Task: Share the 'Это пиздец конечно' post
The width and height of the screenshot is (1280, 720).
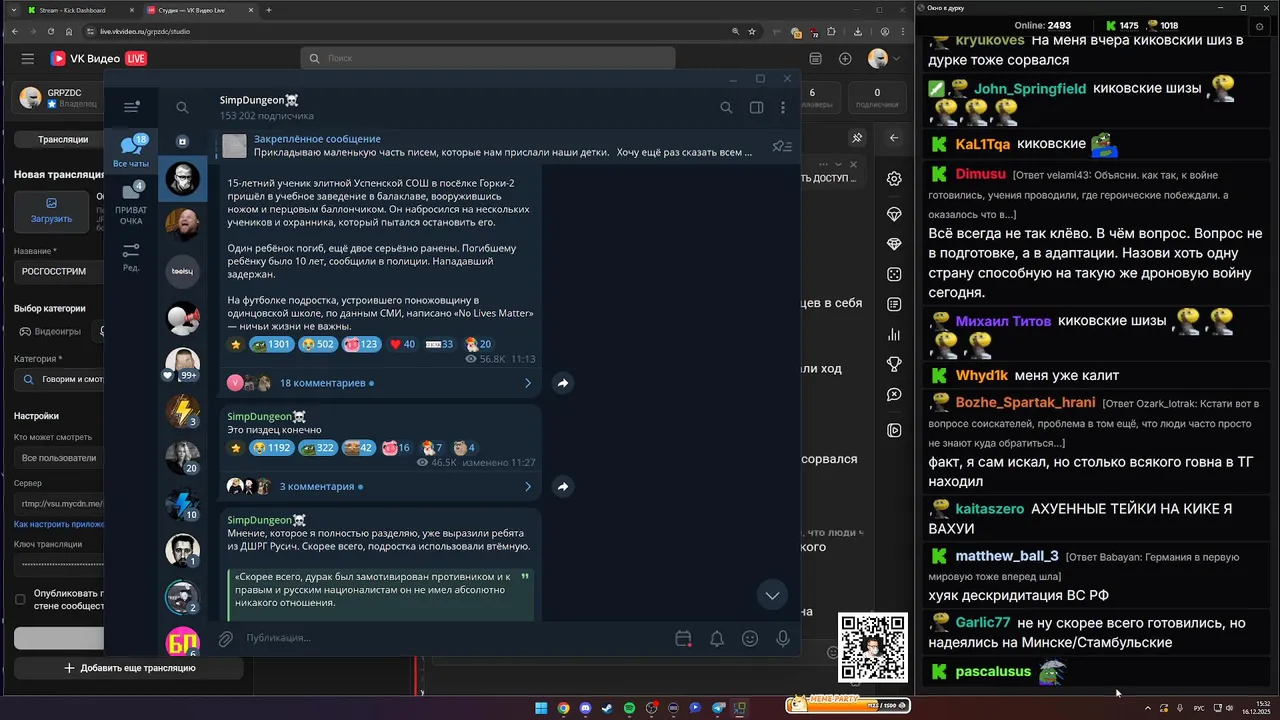Action: 563,487
